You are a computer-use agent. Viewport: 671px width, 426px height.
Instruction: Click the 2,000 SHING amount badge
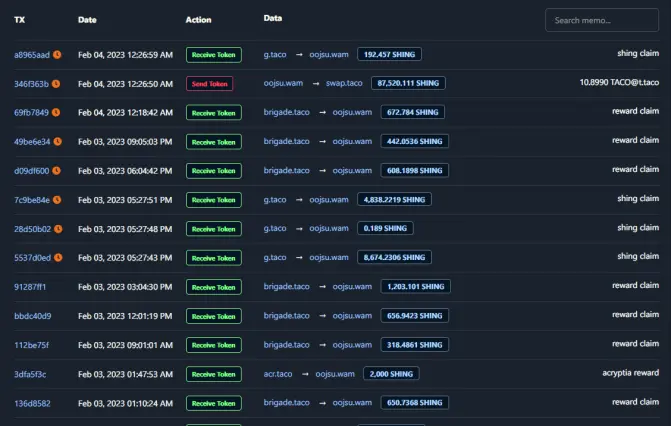coord(391,374)
